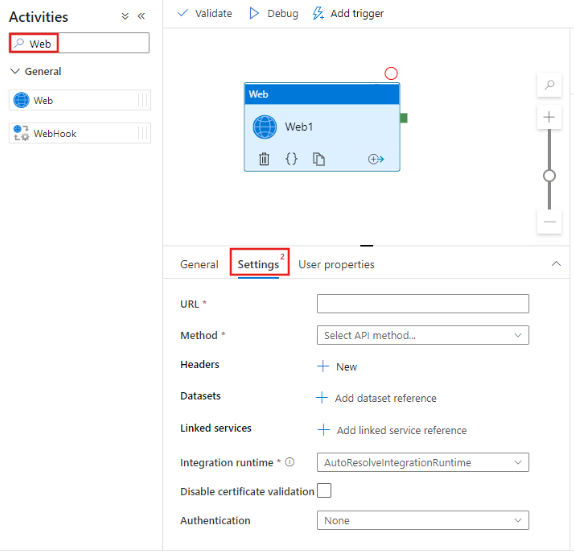
Task: Click the Debug button
Action: [x=274, y=13]
